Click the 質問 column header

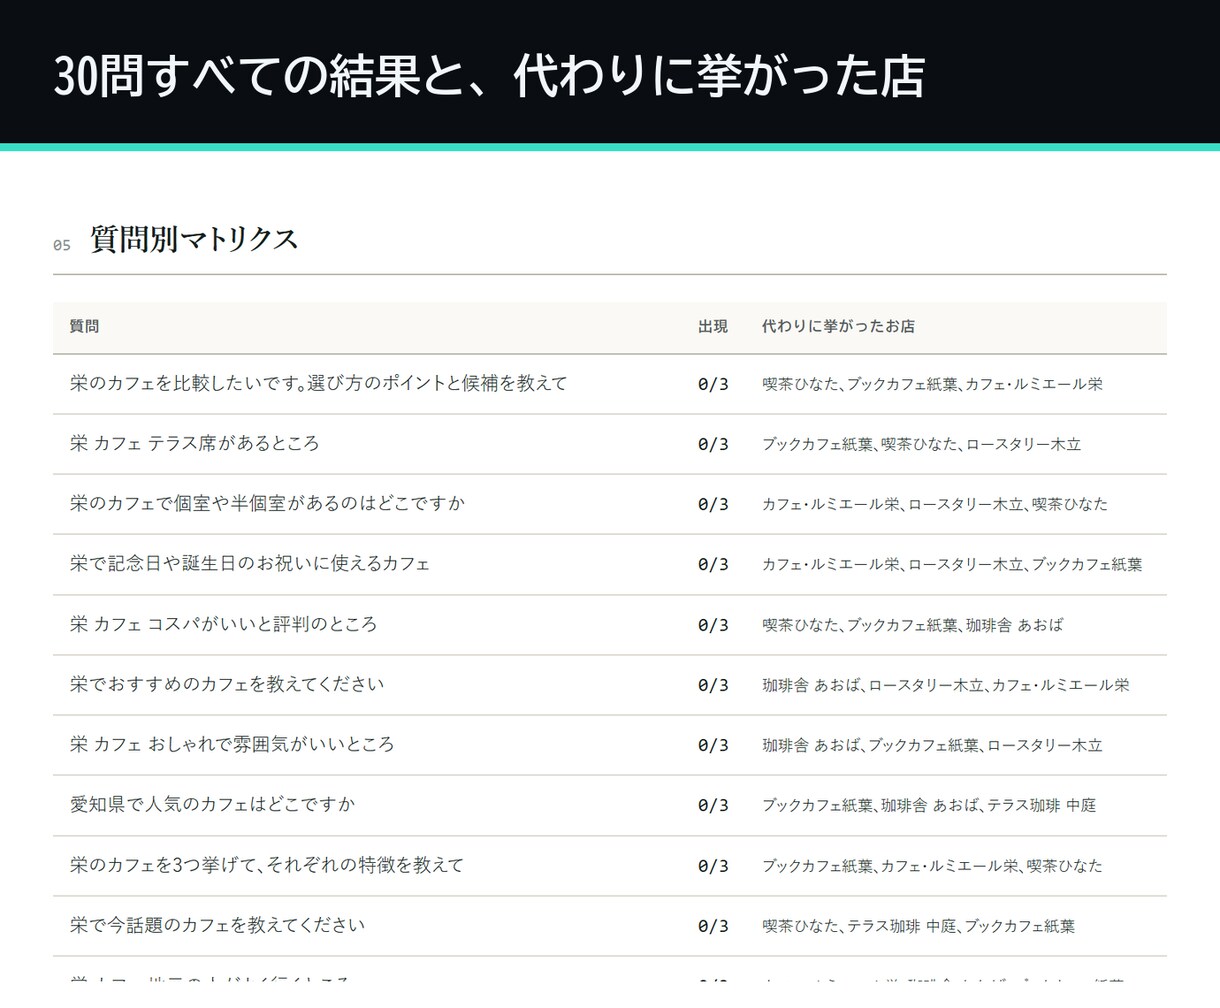85,326
